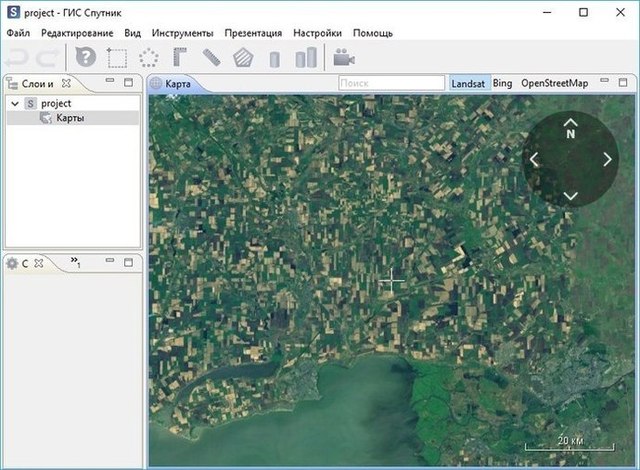Screen dimensions: 640x470
Task: Select the circular selection tool
Action: pyautogui.click(x=149, y=58)
